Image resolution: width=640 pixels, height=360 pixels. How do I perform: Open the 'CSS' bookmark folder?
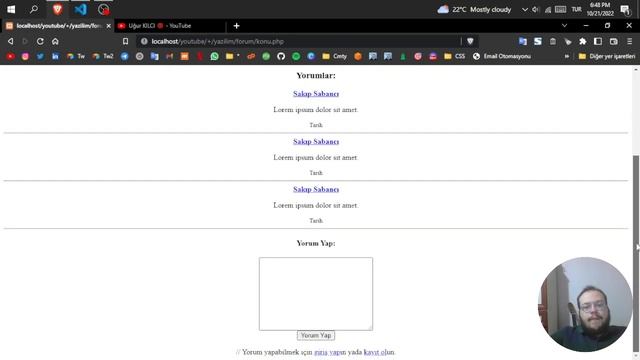[455, 56]
